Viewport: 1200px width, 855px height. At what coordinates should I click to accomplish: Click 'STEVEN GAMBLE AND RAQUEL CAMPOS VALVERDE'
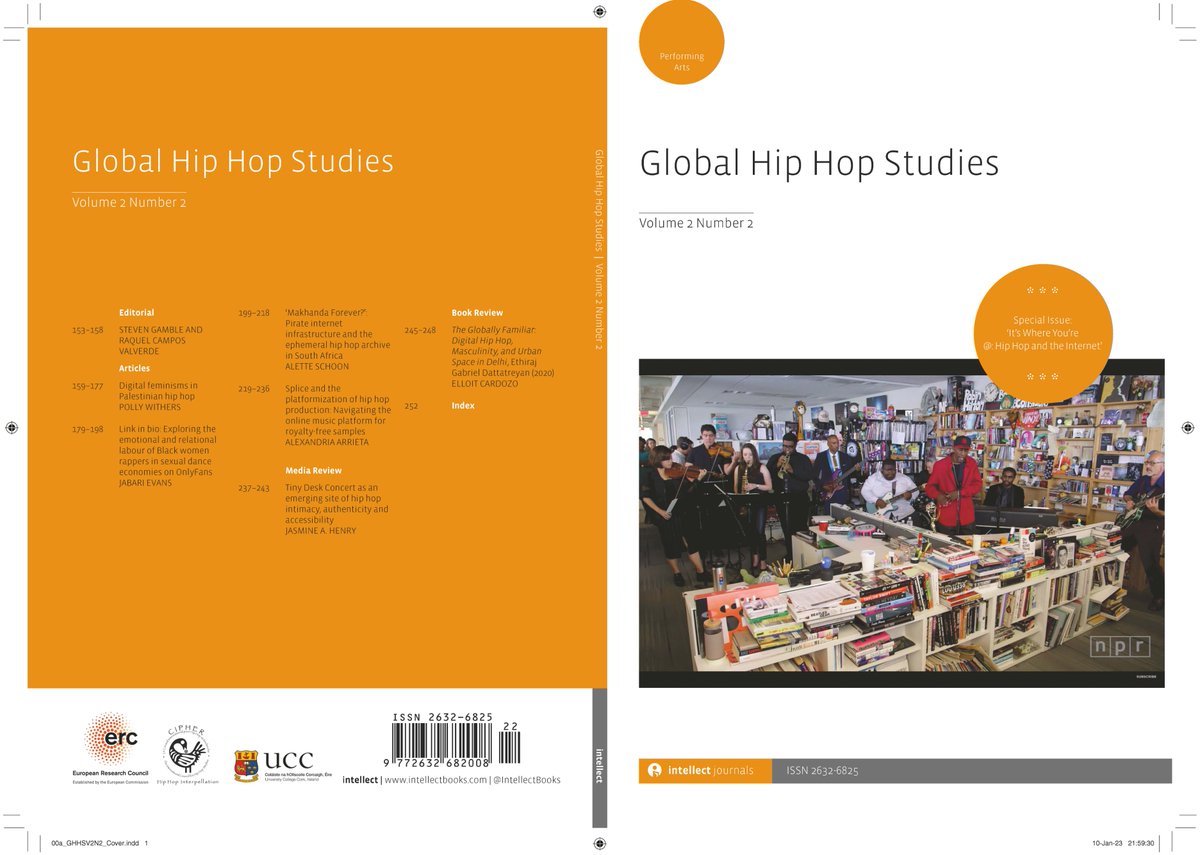[x=160, y=340]
